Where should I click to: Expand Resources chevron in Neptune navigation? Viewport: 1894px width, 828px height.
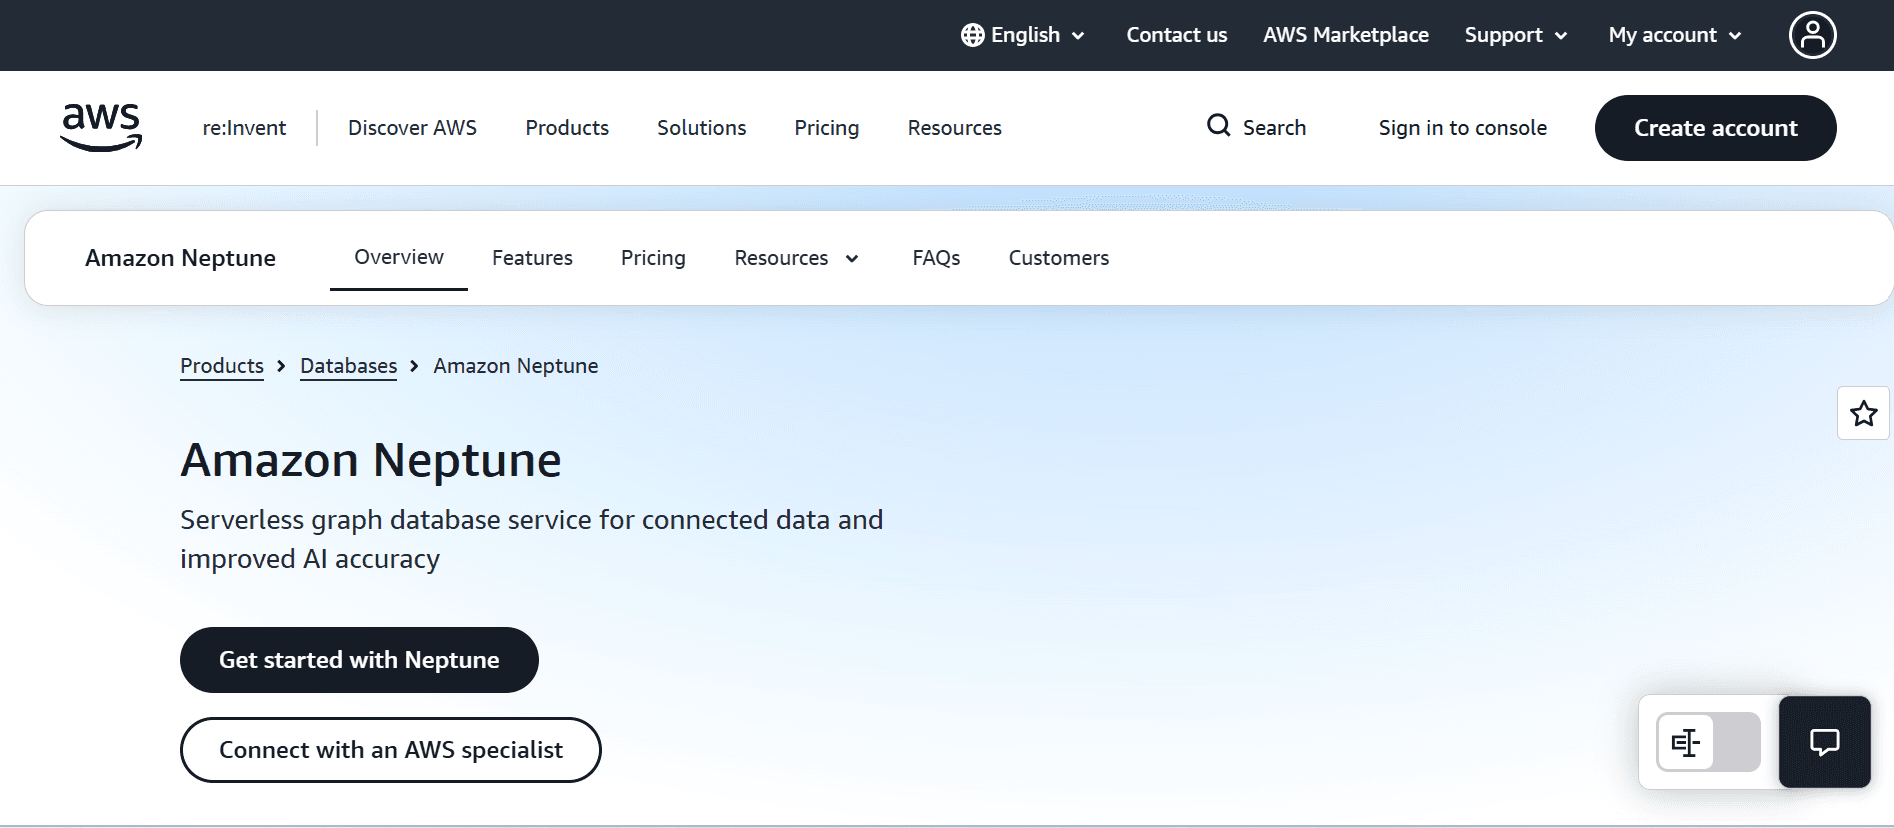pyautogui.click(x=852, y=259)
